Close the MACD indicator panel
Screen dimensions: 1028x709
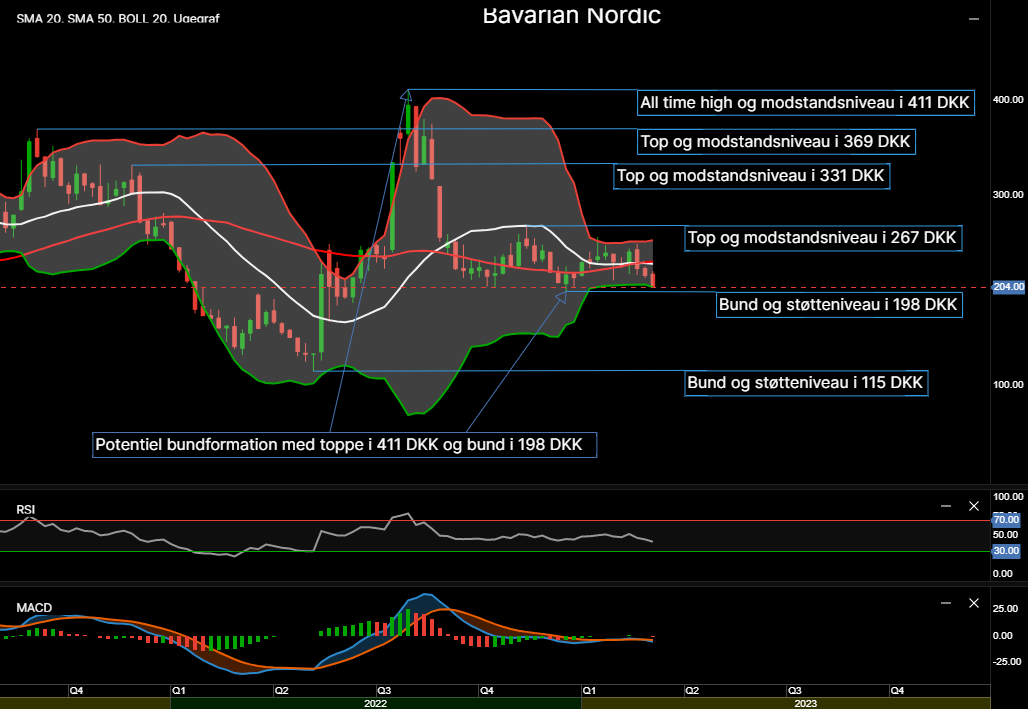pyautogui.click(x=974, y=603)
